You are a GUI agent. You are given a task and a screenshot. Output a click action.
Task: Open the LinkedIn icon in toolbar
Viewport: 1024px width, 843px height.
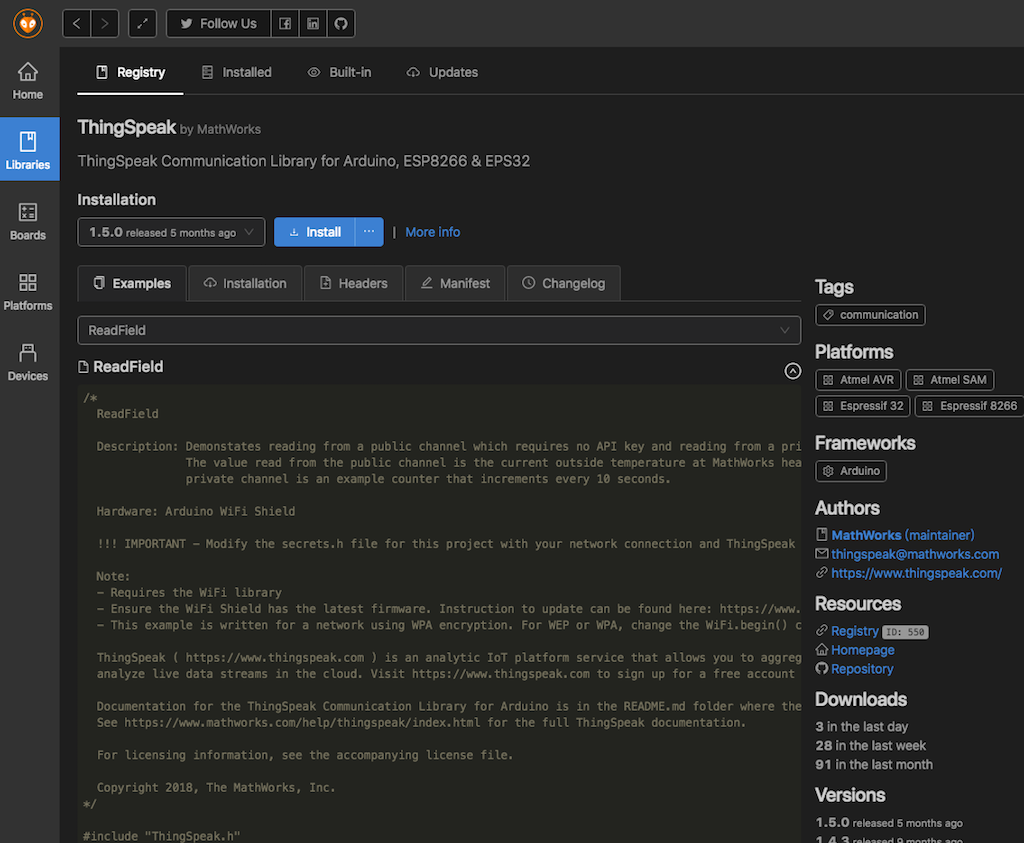pyautogui.click(x=313, y=24)
